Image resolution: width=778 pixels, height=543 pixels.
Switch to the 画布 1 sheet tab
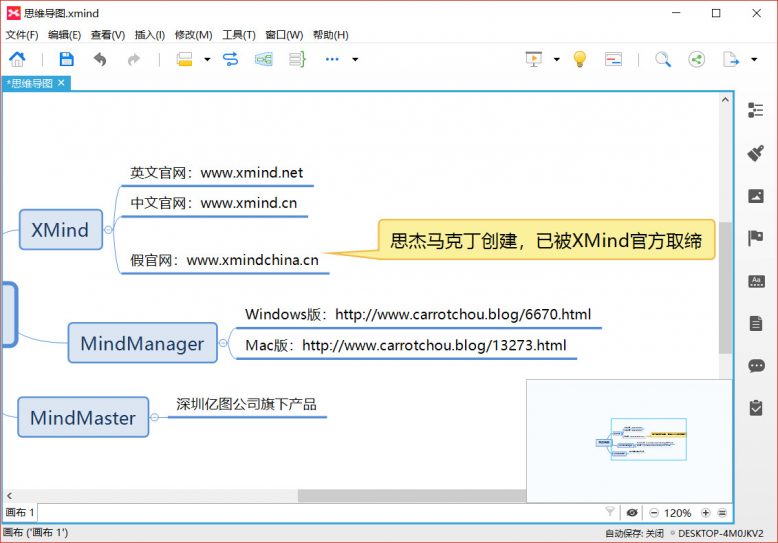pos(20,512)
